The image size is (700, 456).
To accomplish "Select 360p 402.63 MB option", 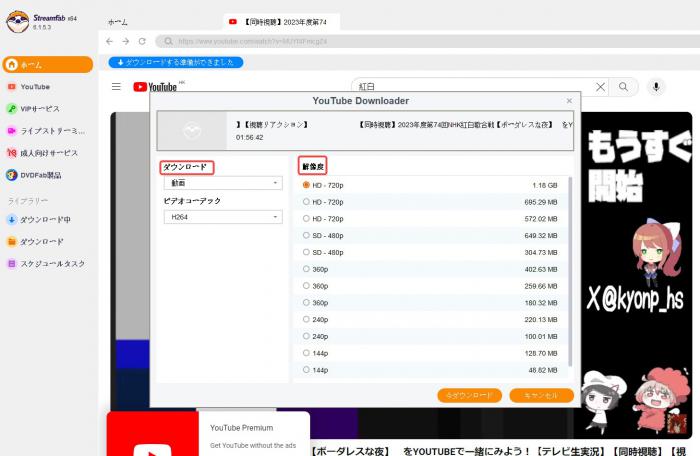I will (x=430, y=269).
